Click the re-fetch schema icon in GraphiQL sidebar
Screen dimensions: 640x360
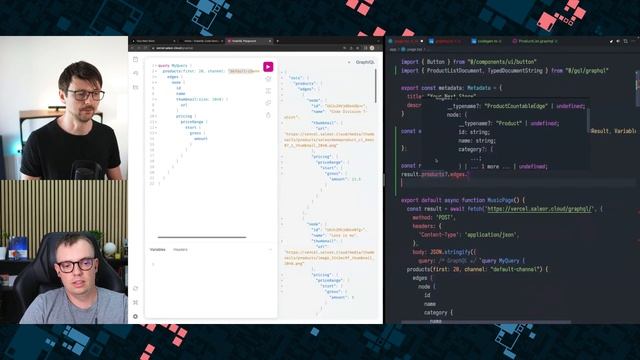pyautogui.click(x=136, y=289)
